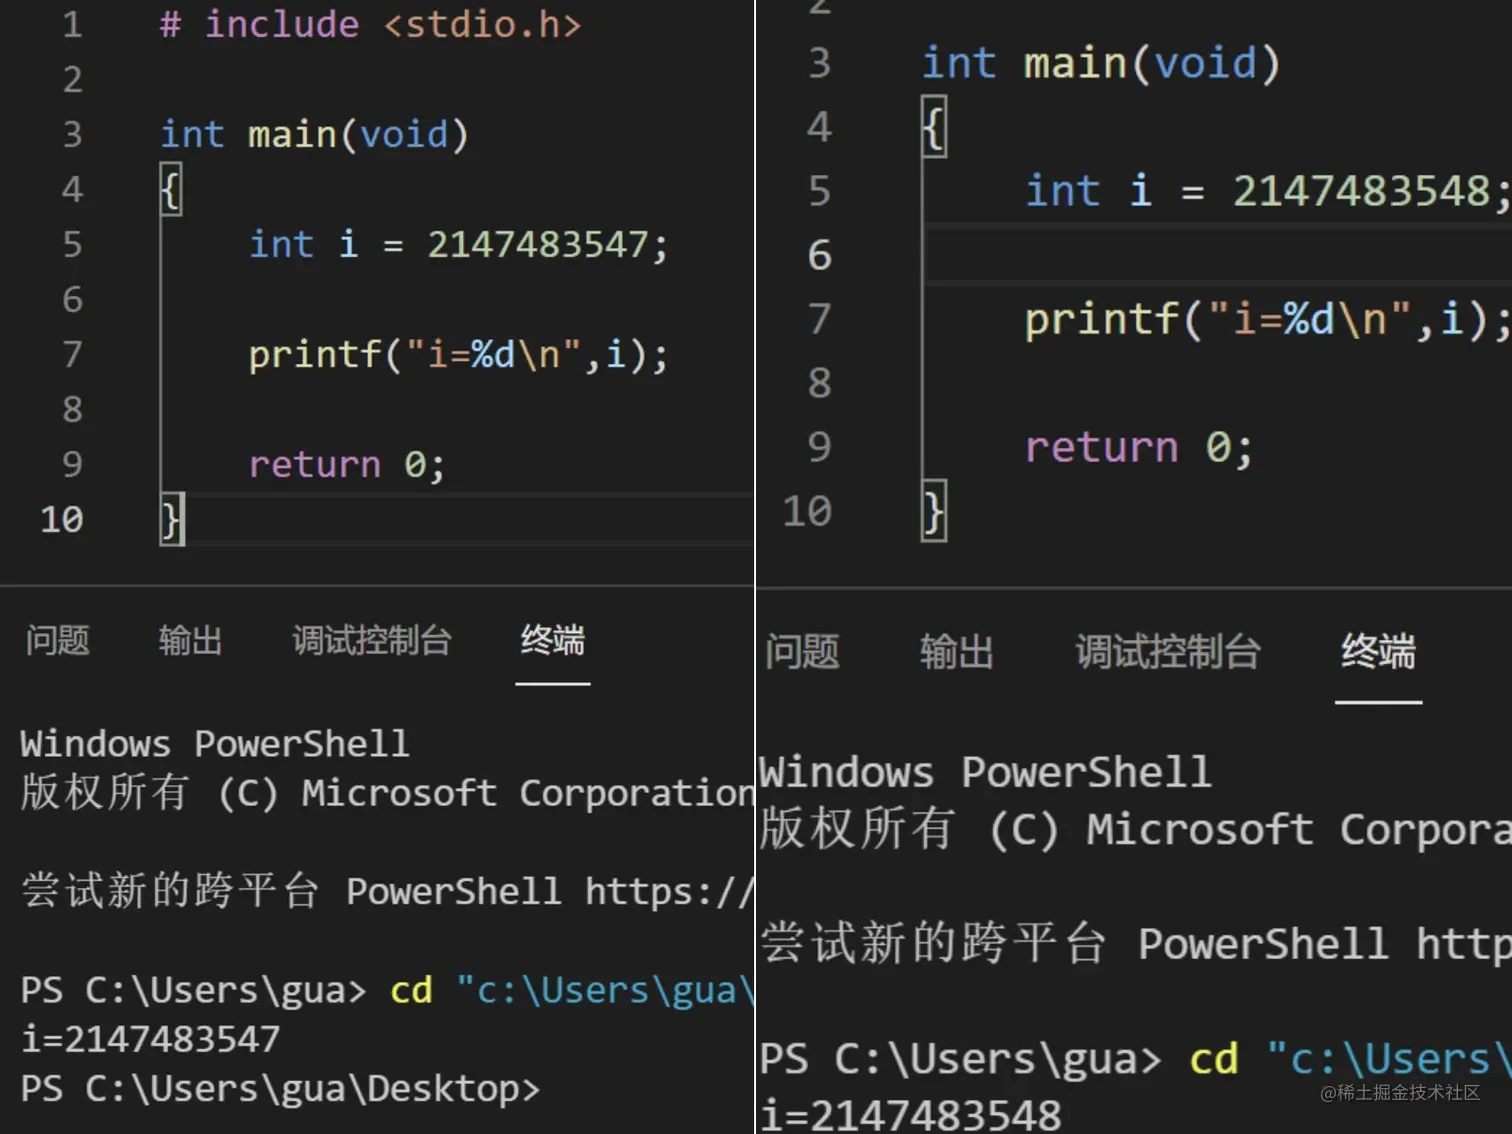This screenshot has height=1134, width=1512.
Task: Click closing brace on line 10, right editor
Action: click(934, 511)
